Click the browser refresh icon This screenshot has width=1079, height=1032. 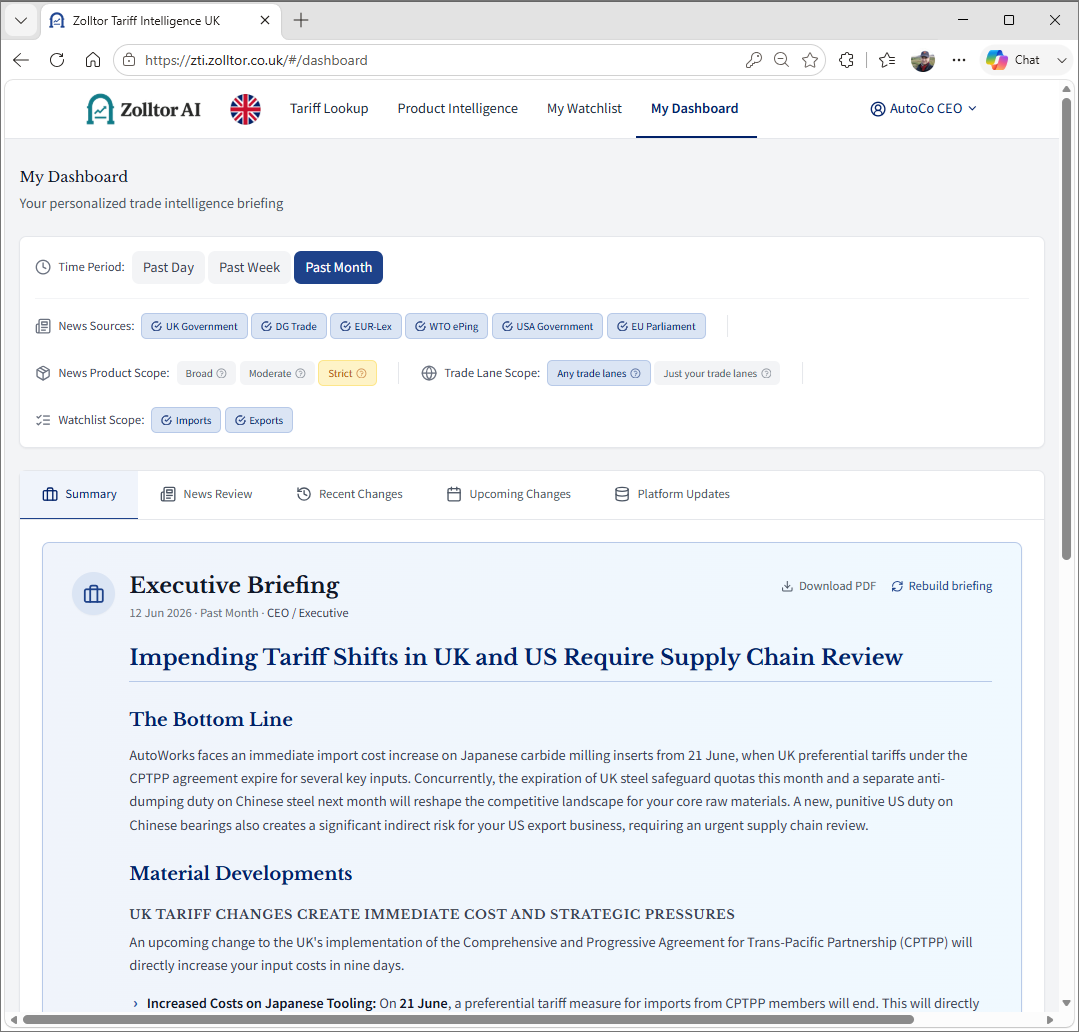pos(57,60)
